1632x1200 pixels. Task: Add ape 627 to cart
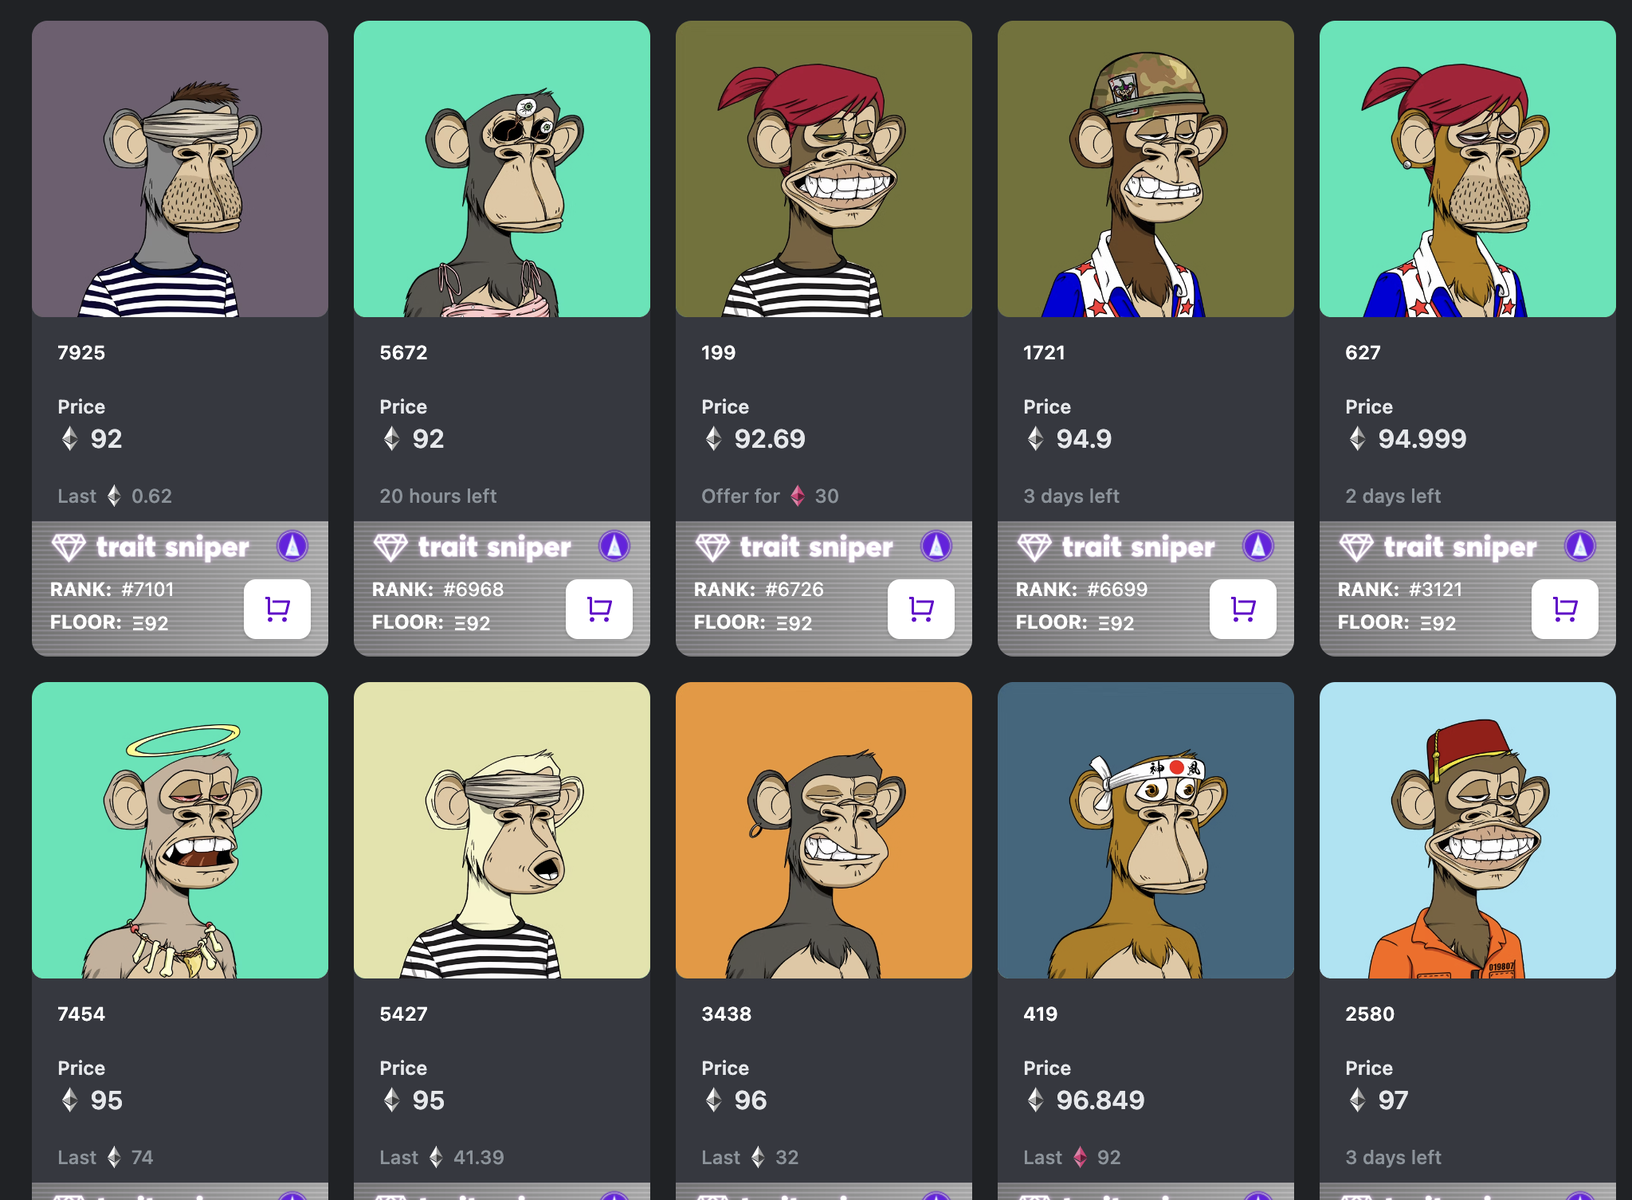[x=1565, y=608]
